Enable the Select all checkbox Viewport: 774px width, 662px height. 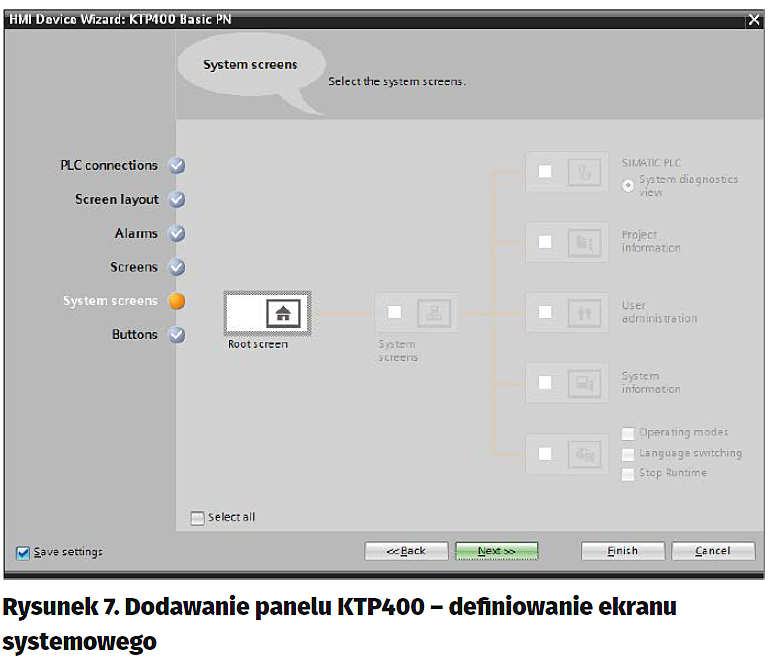tap(198, 517)
